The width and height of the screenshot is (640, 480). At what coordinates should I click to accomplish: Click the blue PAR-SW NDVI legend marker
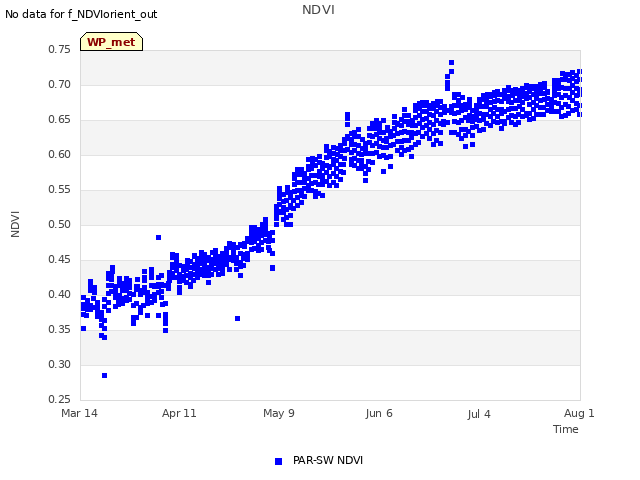point(278,461)
